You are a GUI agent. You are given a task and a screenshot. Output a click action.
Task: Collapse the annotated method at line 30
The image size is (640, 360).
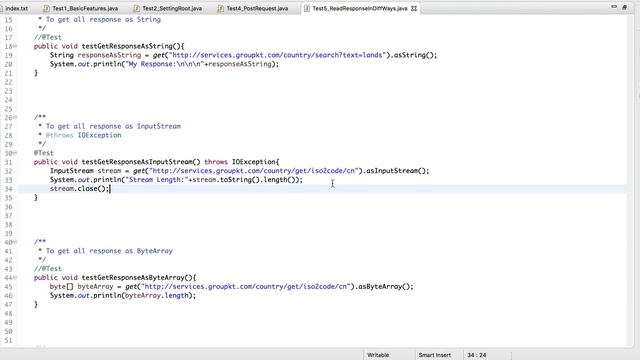[x=15, y=153]
